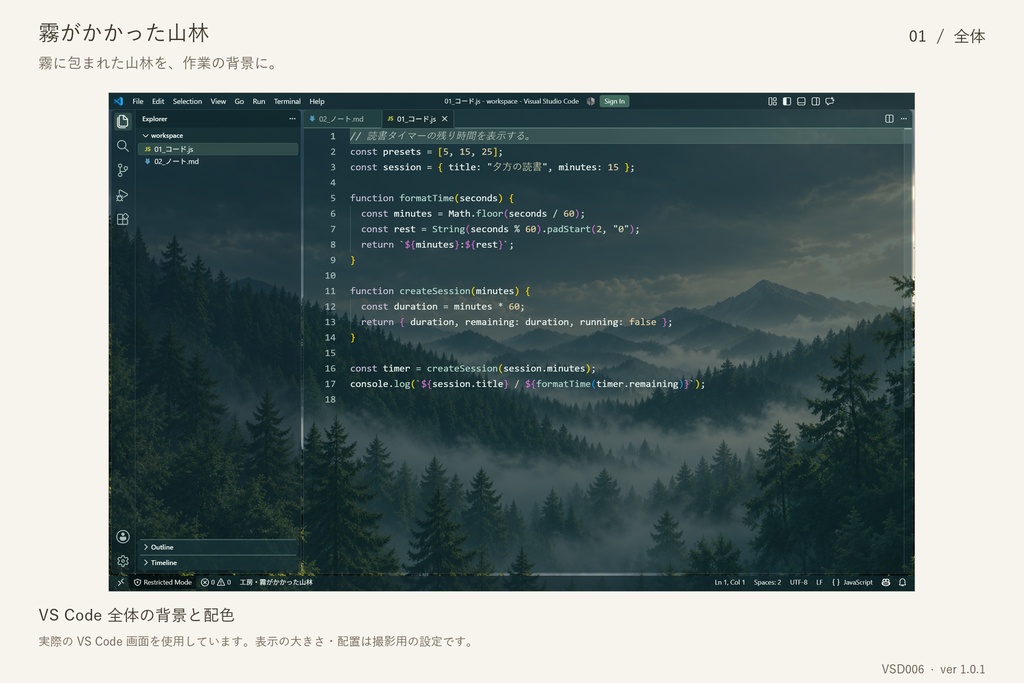Open the Terminal menu

[287, 101]
